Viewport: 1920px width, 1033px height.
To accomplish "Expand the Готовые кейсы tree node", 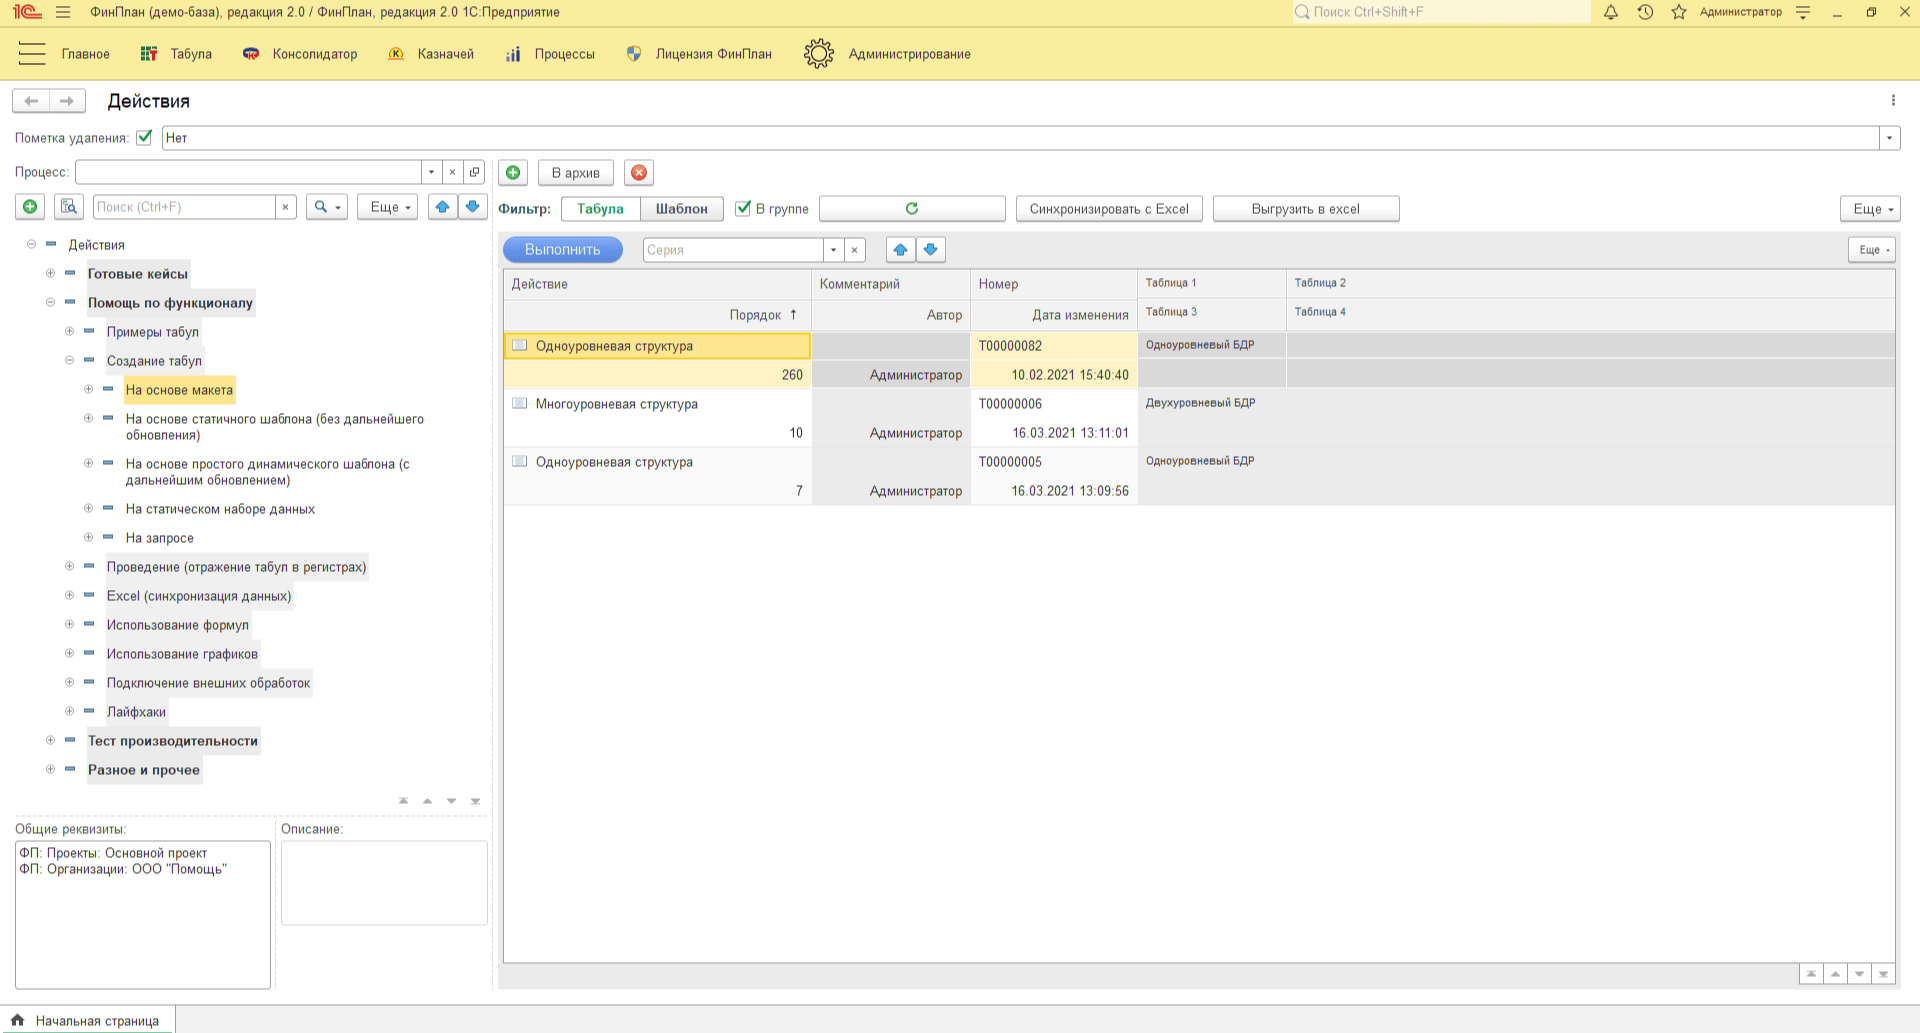I will 50,273.
